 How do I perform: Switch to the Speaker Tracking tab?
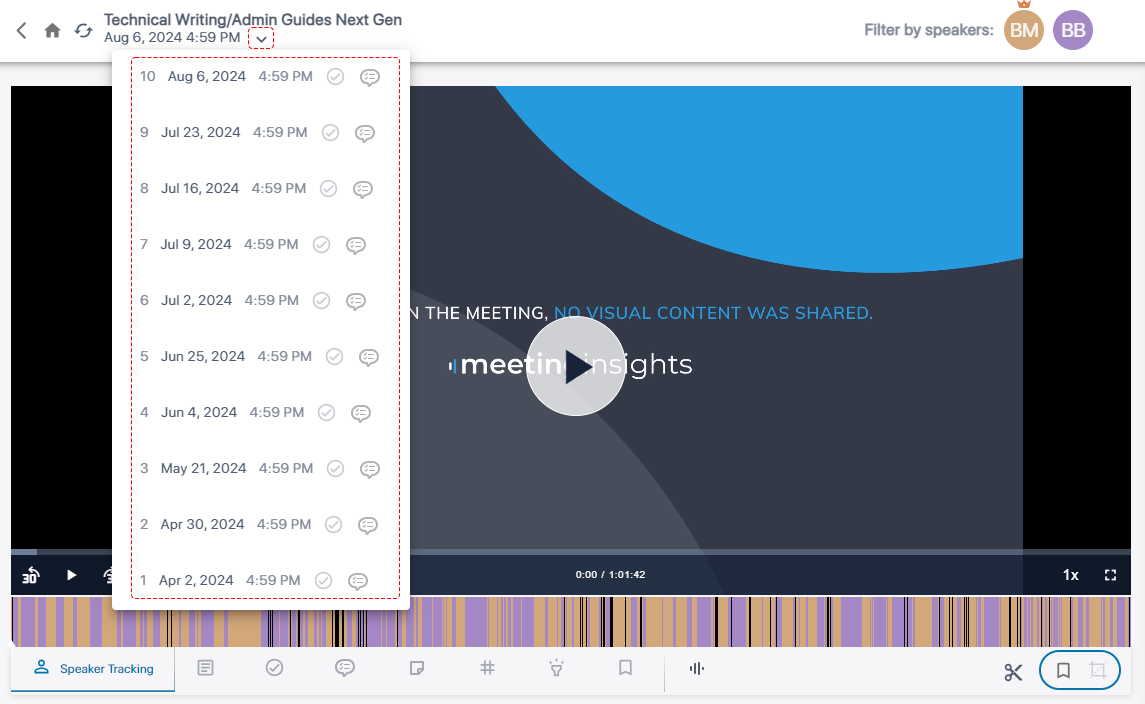coord(94,668)
